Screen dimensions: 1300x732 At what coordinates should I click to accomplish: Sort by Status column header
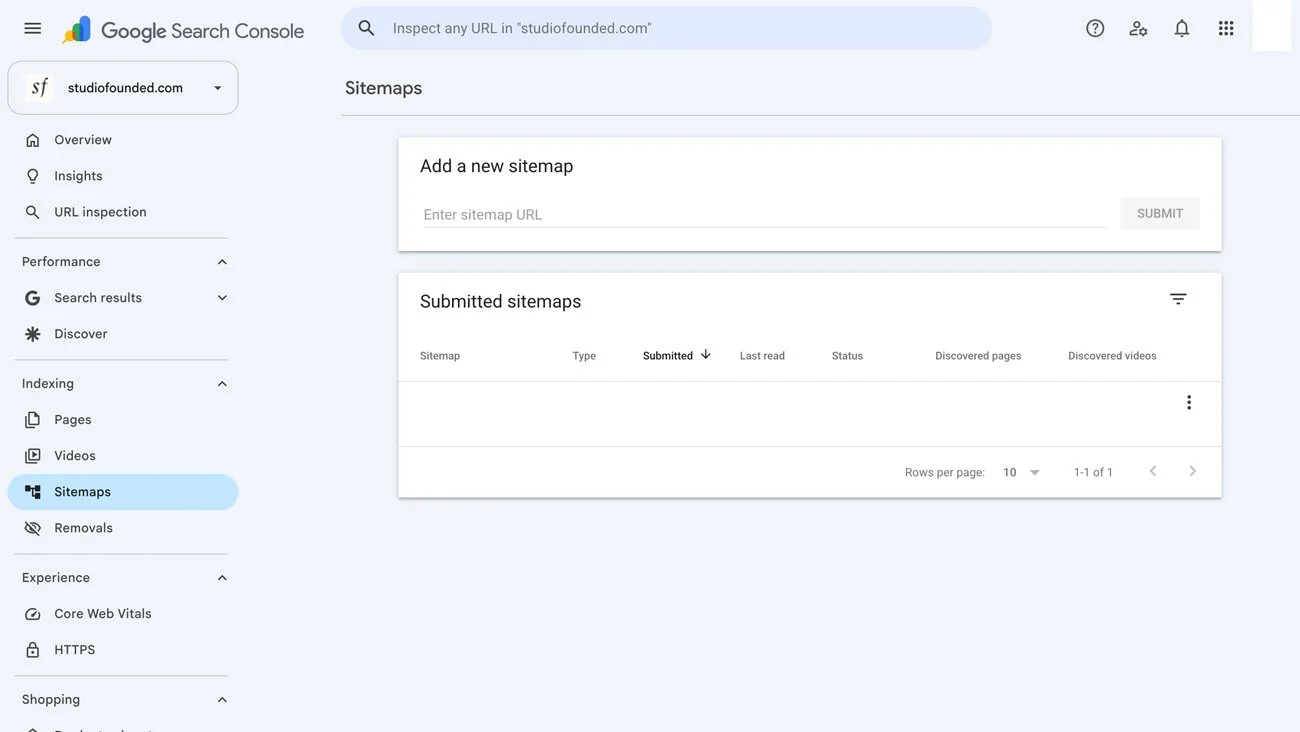point(847,356)
